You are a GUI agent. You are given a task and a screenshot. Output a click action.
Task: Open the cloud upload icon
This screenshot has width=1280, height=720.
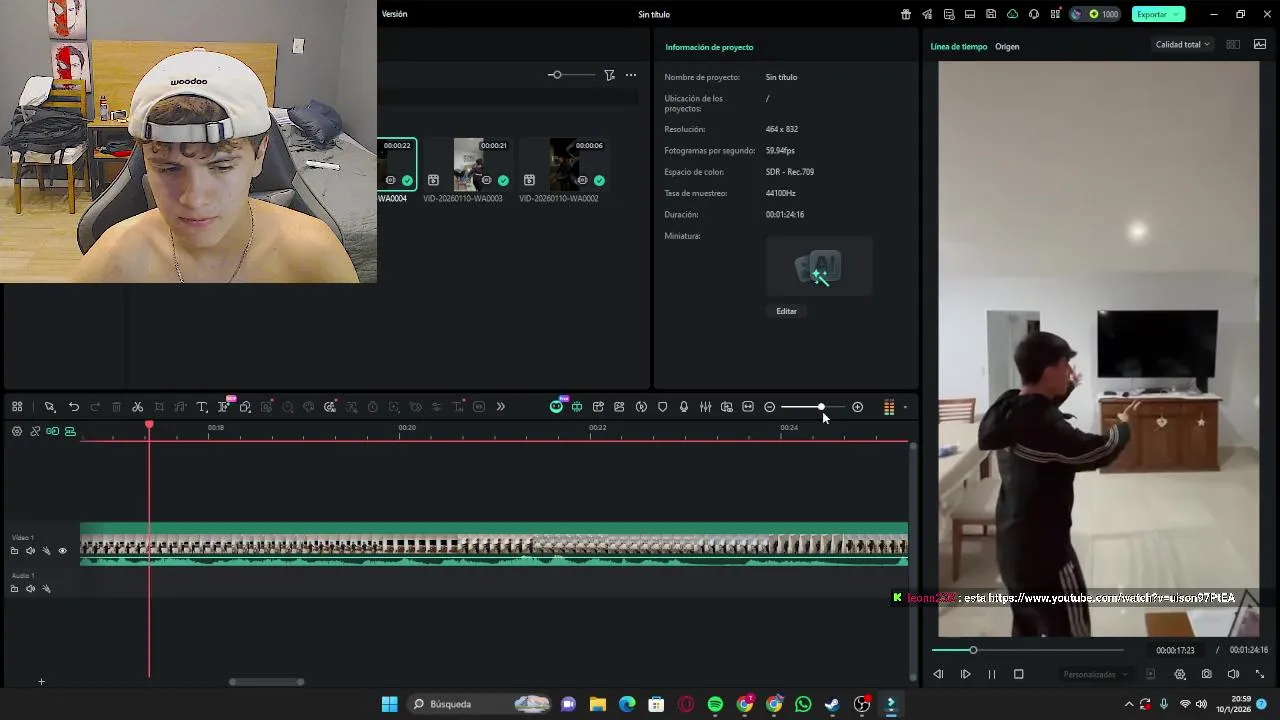[x=1012, y=14]
